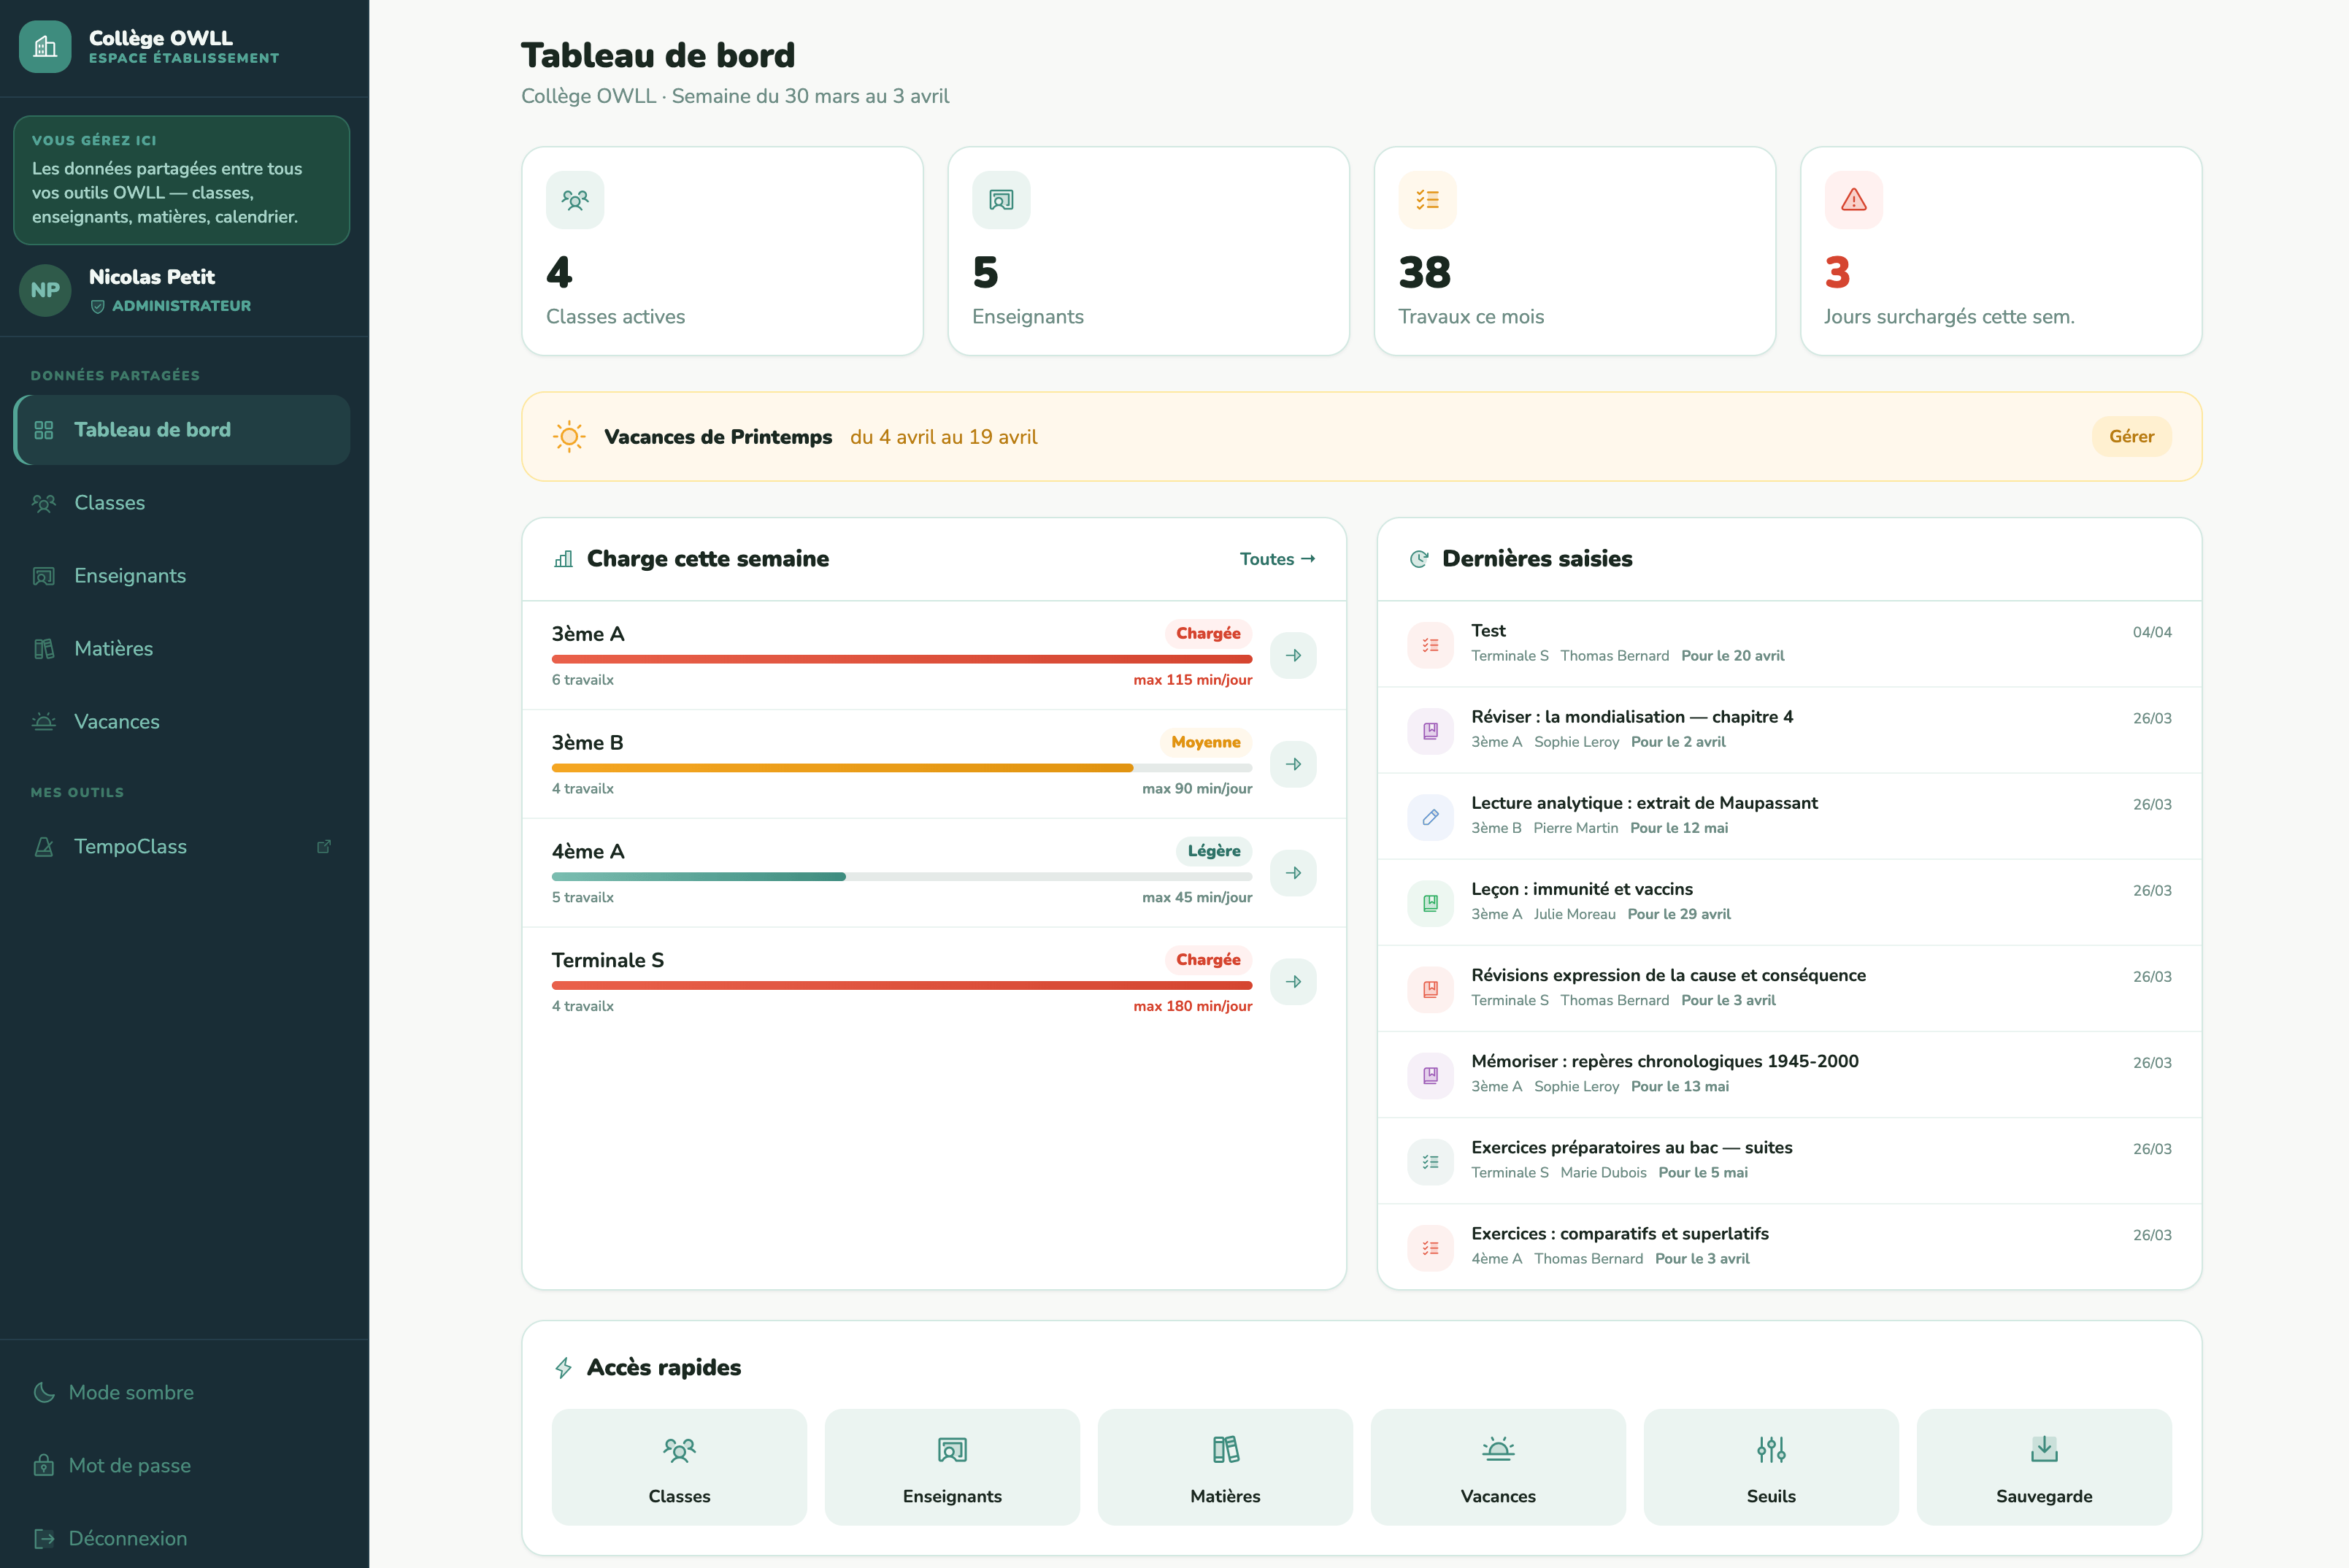The height and width of the screenshot is (1568, 2349).
Task: Click the 3ème B load progress bar
Action: click(902, 768)
